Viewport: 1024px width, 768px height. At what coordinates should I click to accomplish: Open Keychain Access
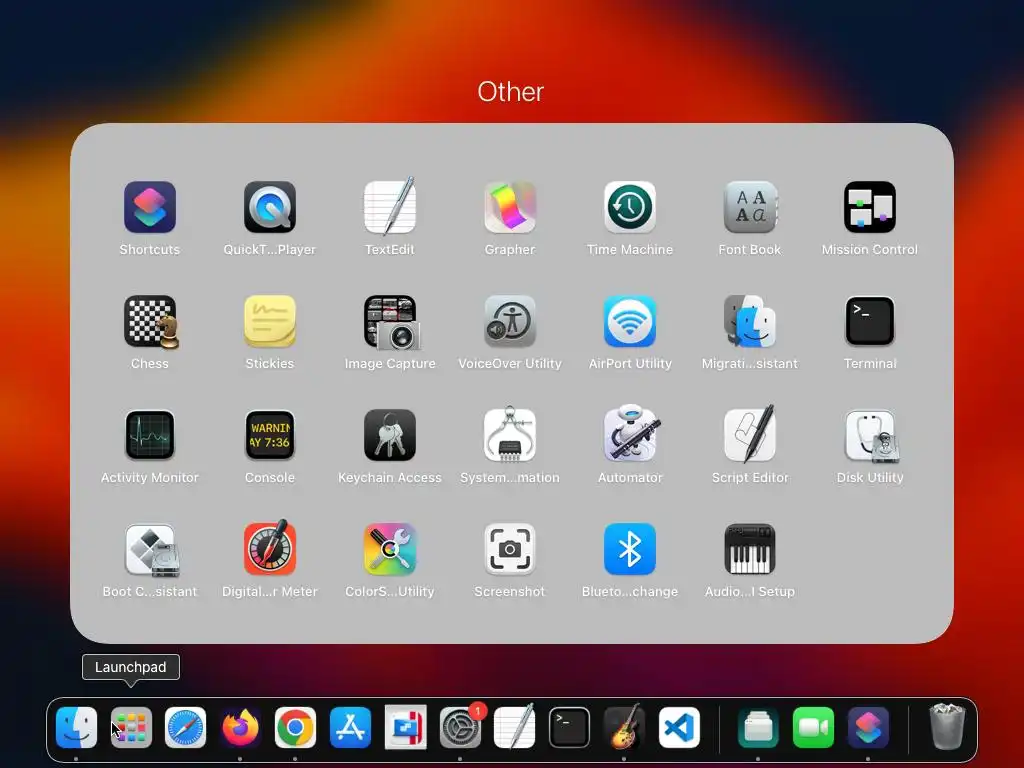click(390, 435)
